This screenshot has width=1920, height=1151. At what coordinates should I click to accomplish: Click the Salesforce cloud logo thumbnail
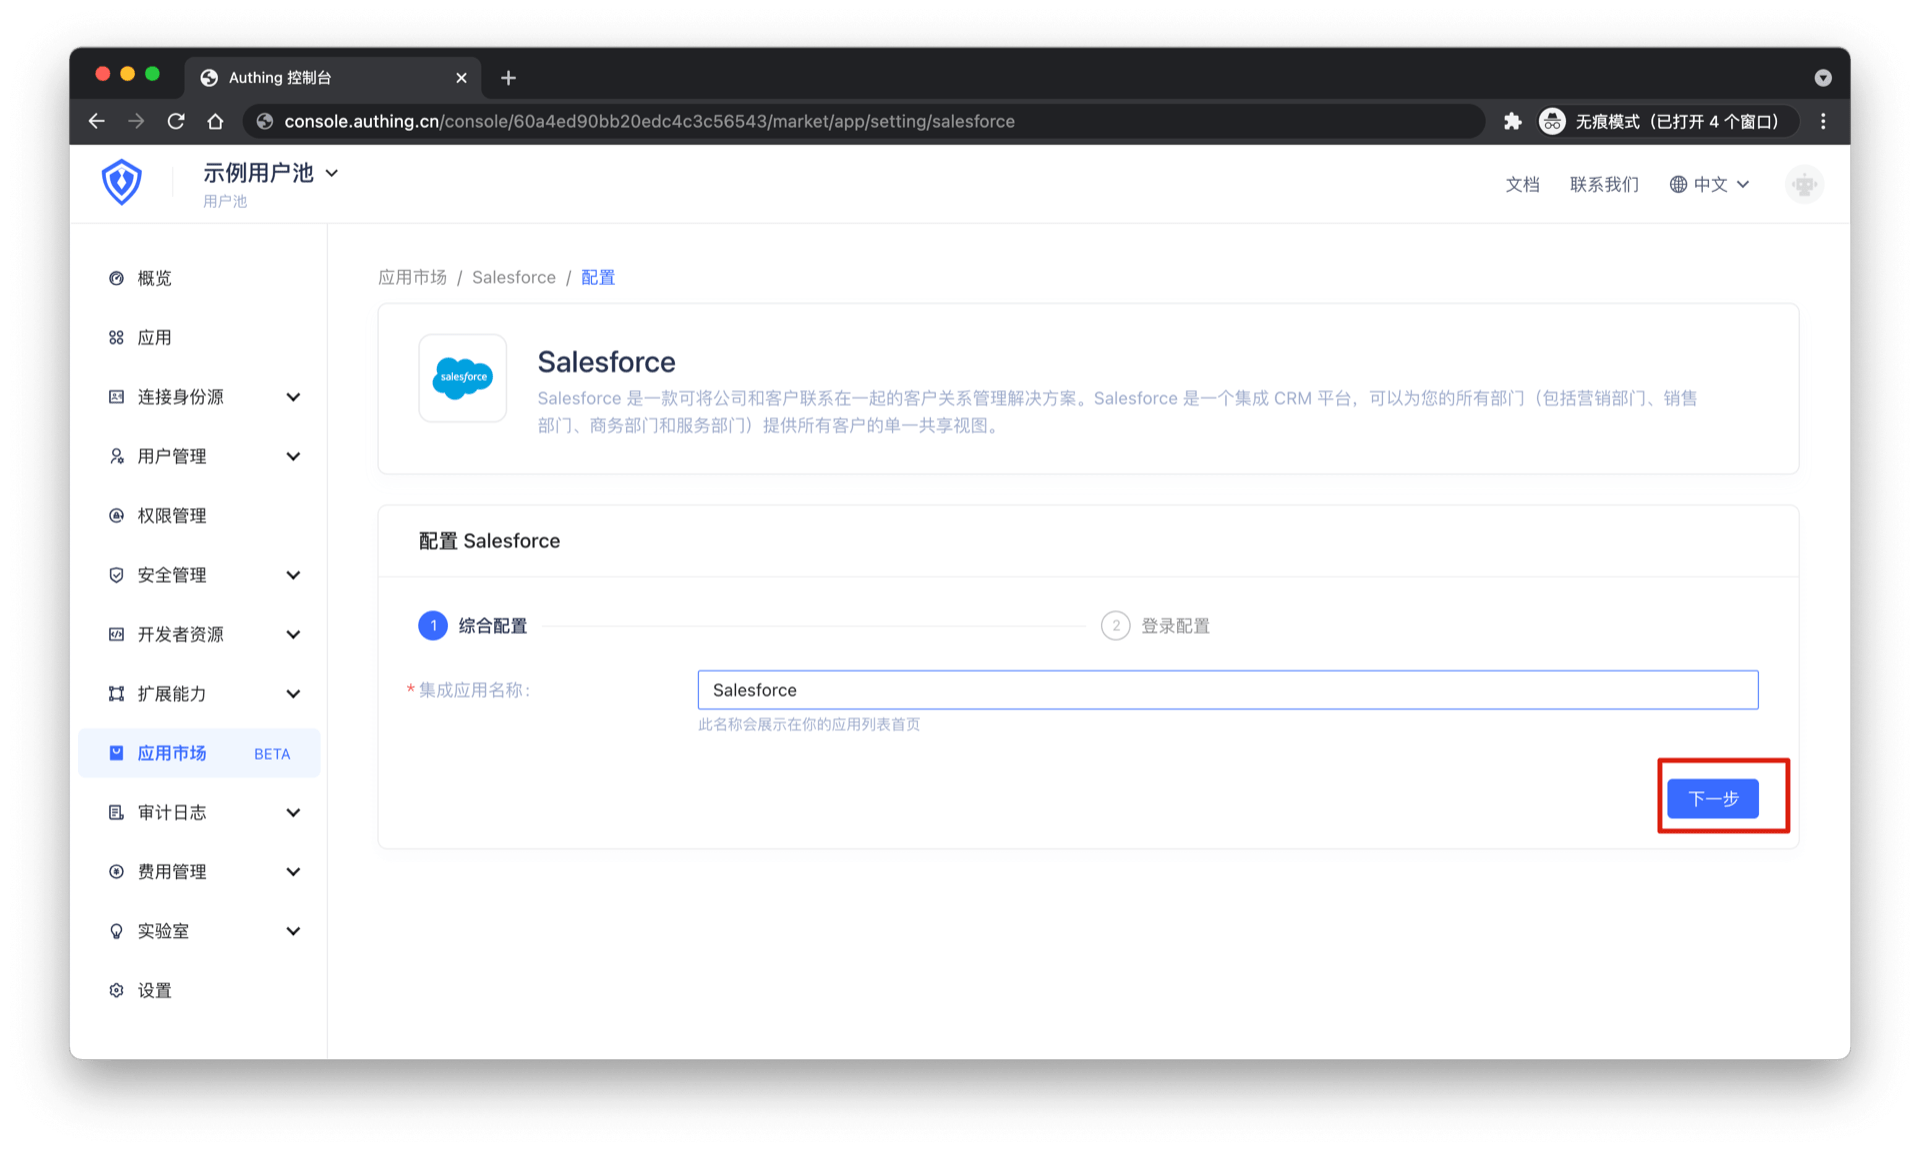462,378
